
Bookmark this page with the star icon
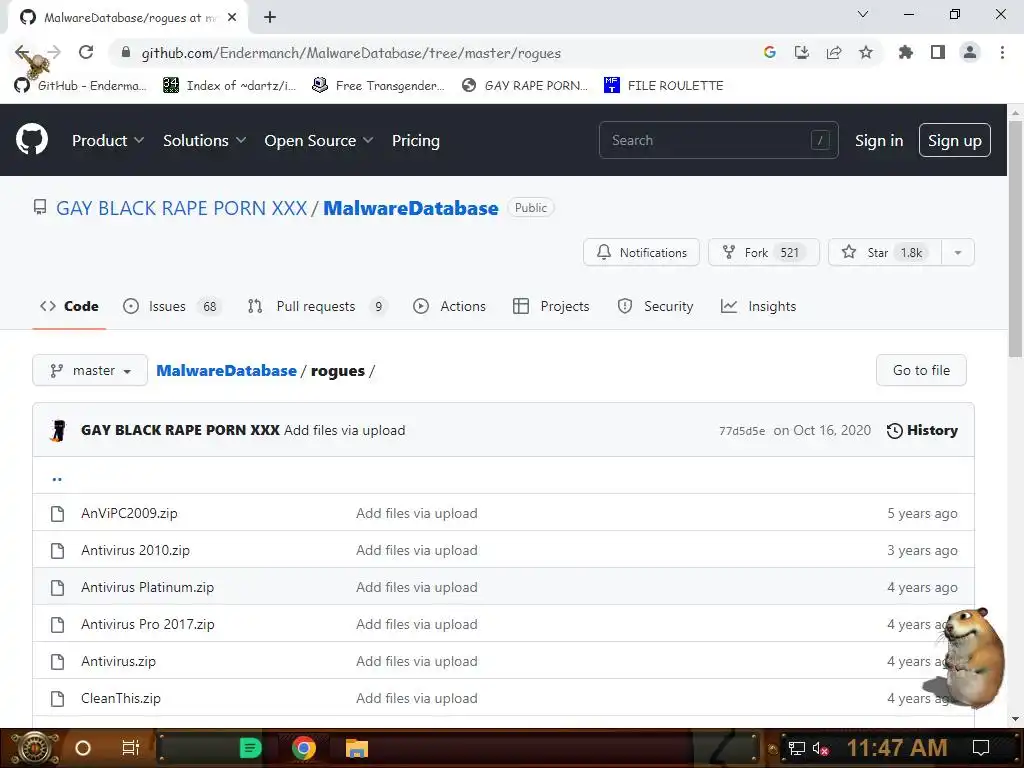click(866, 52)
